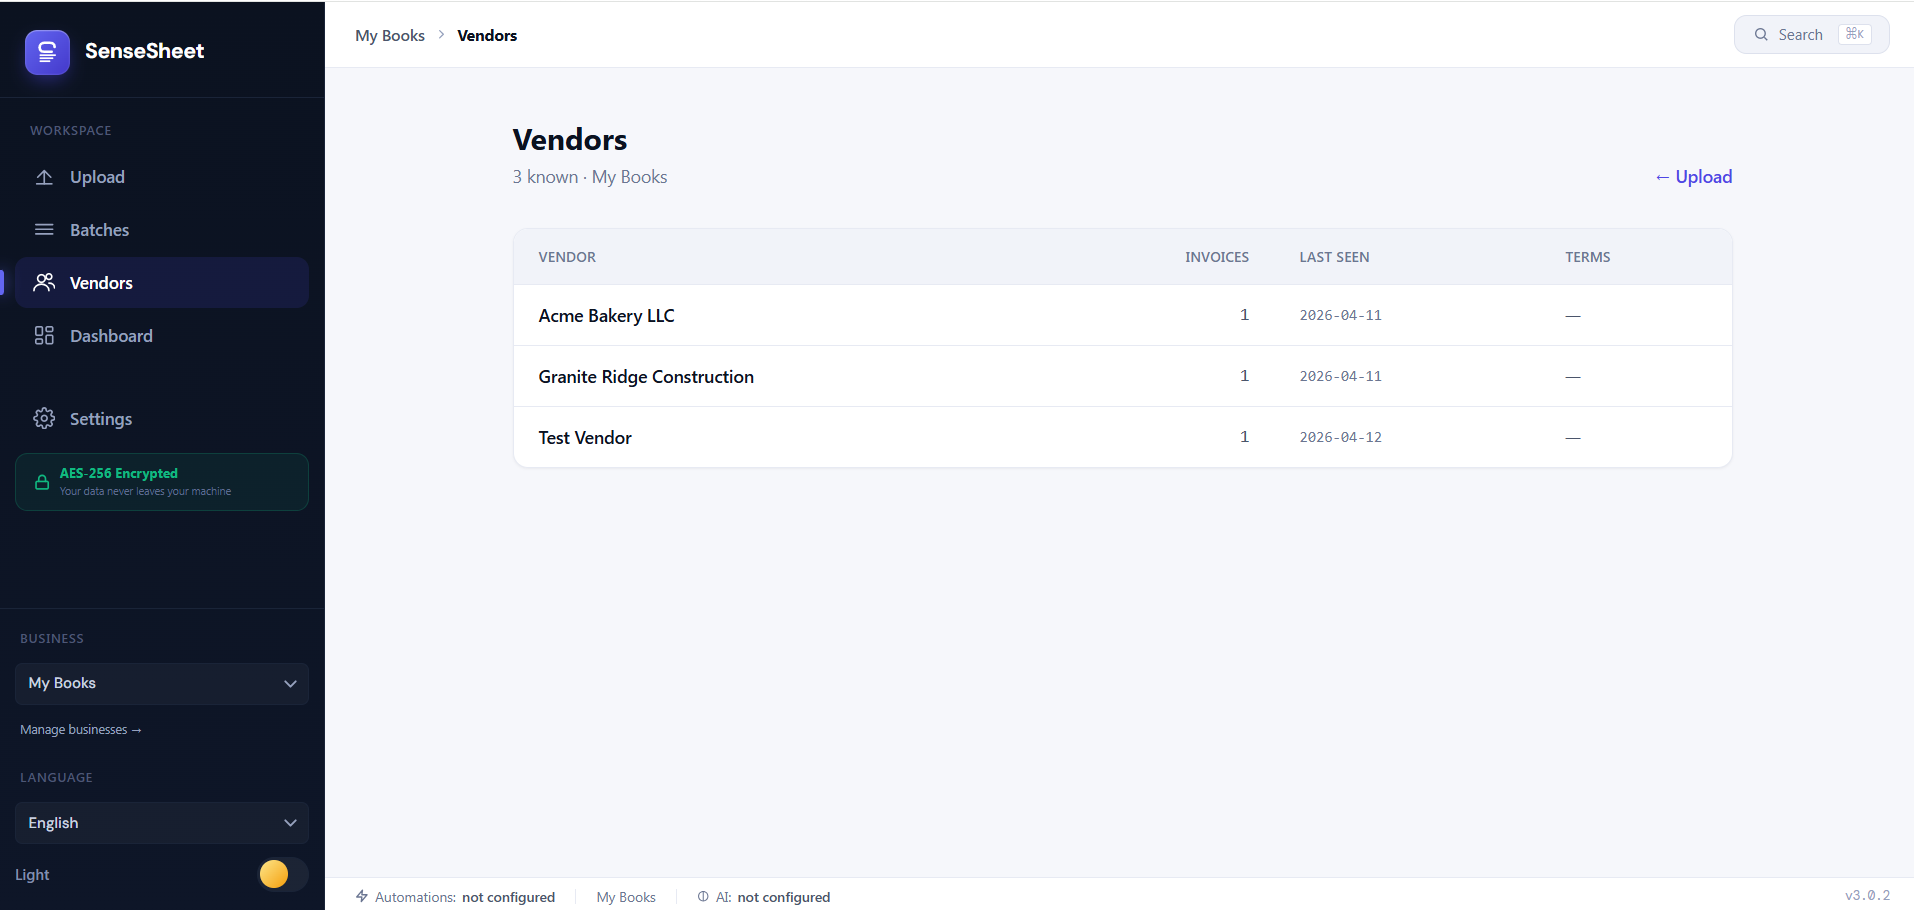Navigate to My Books breadcrumb
This screenshot has height=910, width=1914.
[390, 35]
